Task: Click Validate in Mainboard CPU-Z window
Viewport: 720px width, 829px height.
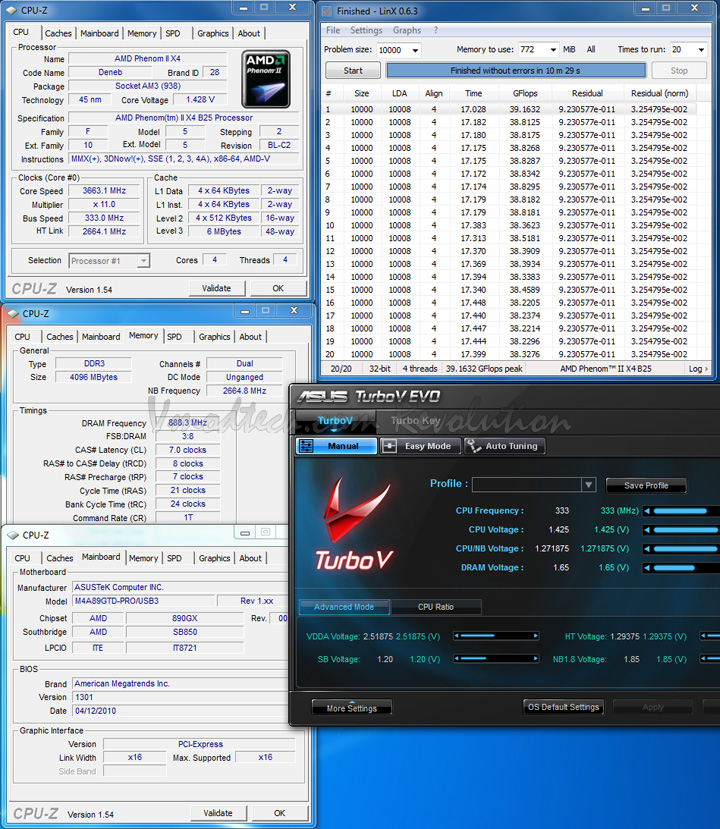Action: 218,813
